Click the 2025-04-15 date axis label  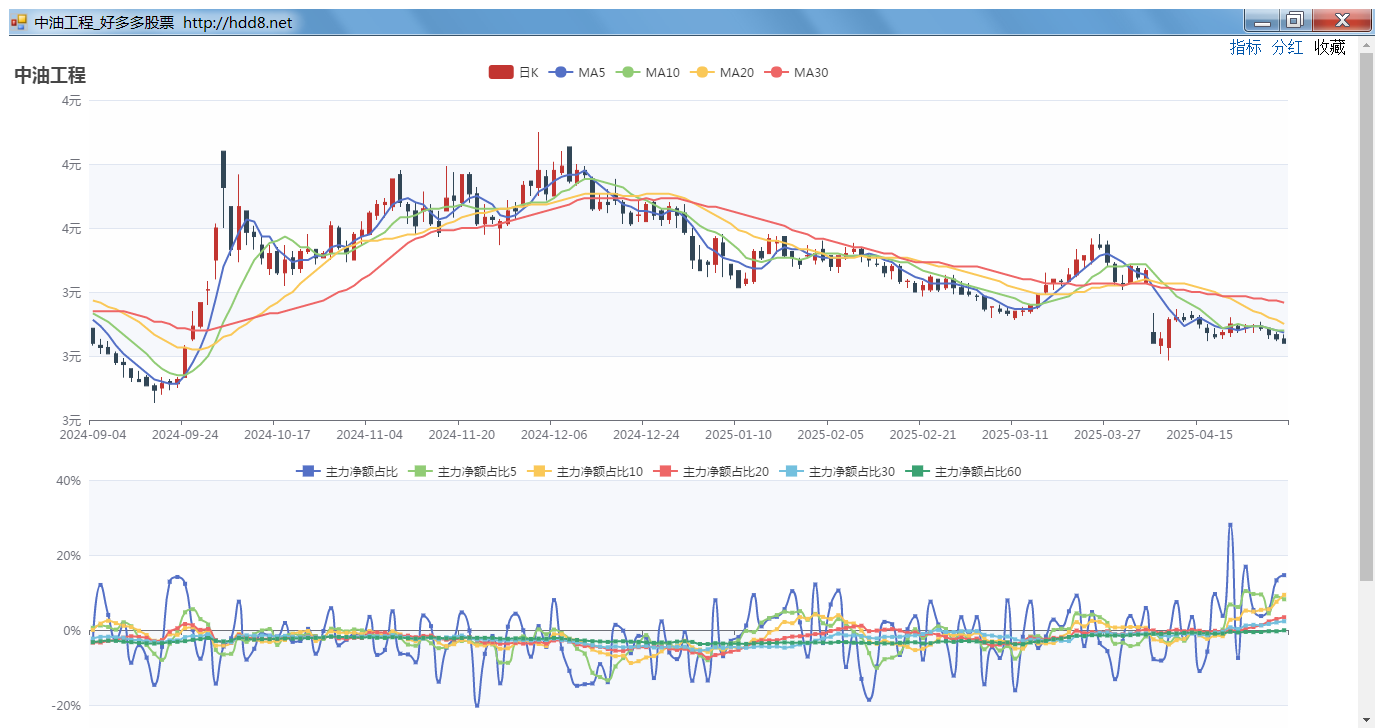1200,435
